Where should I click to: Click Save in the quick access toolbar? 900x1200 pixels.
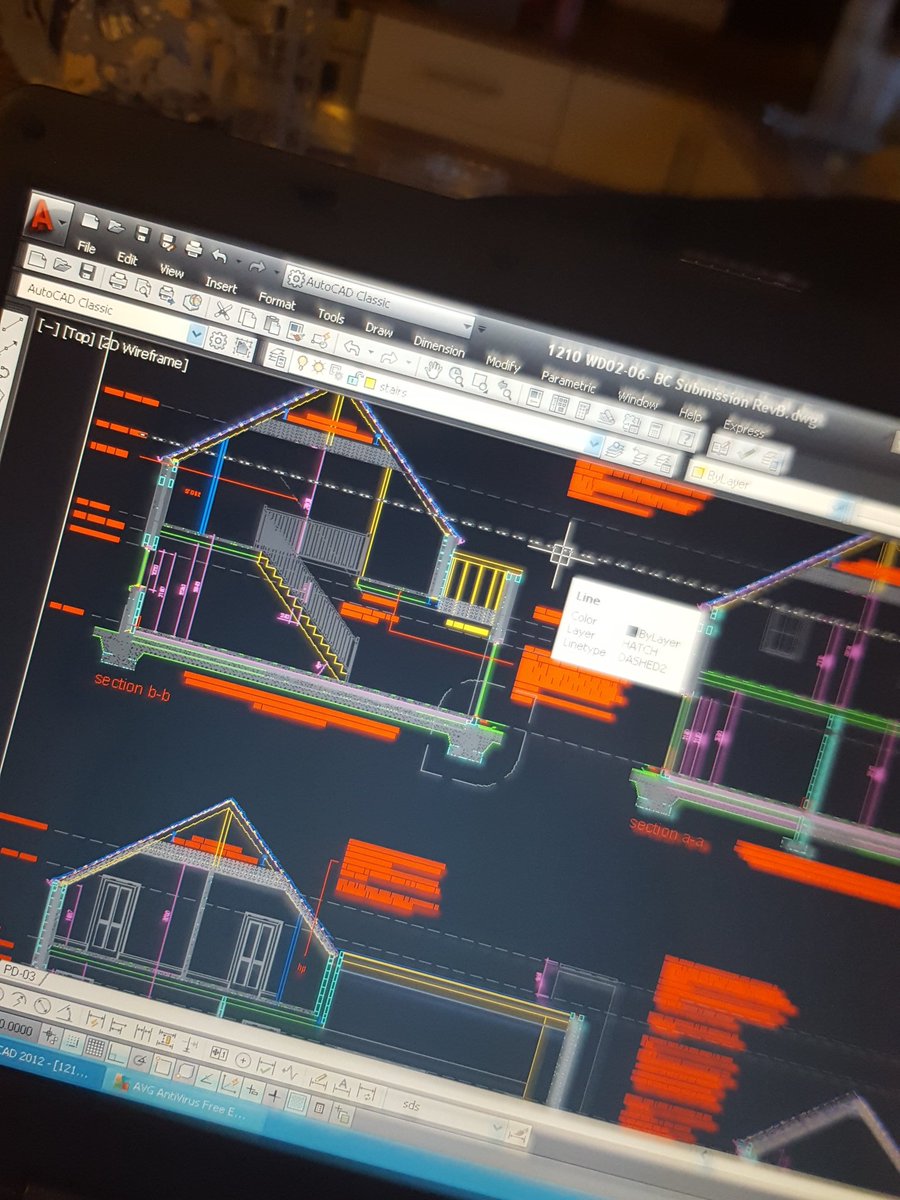coord(143,233)
